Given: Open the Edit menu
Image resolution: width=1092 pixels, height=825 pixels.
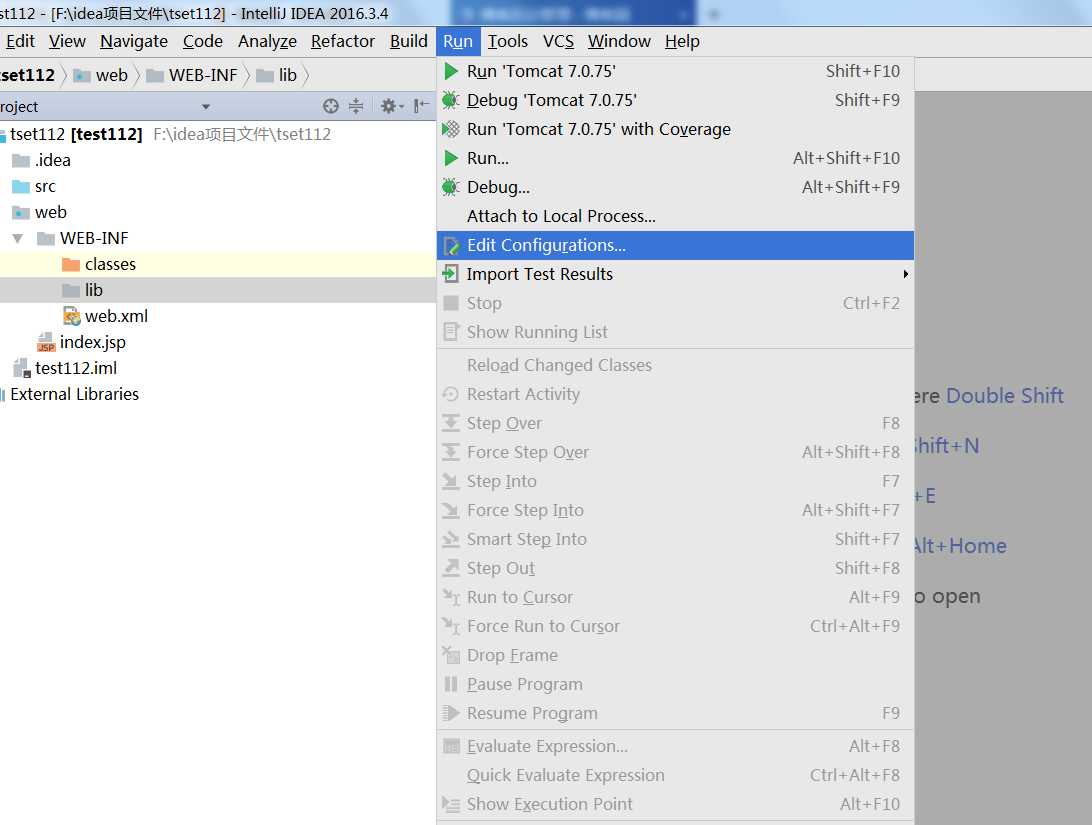Looking at the screenshot, I should click(x=20, y=41).
